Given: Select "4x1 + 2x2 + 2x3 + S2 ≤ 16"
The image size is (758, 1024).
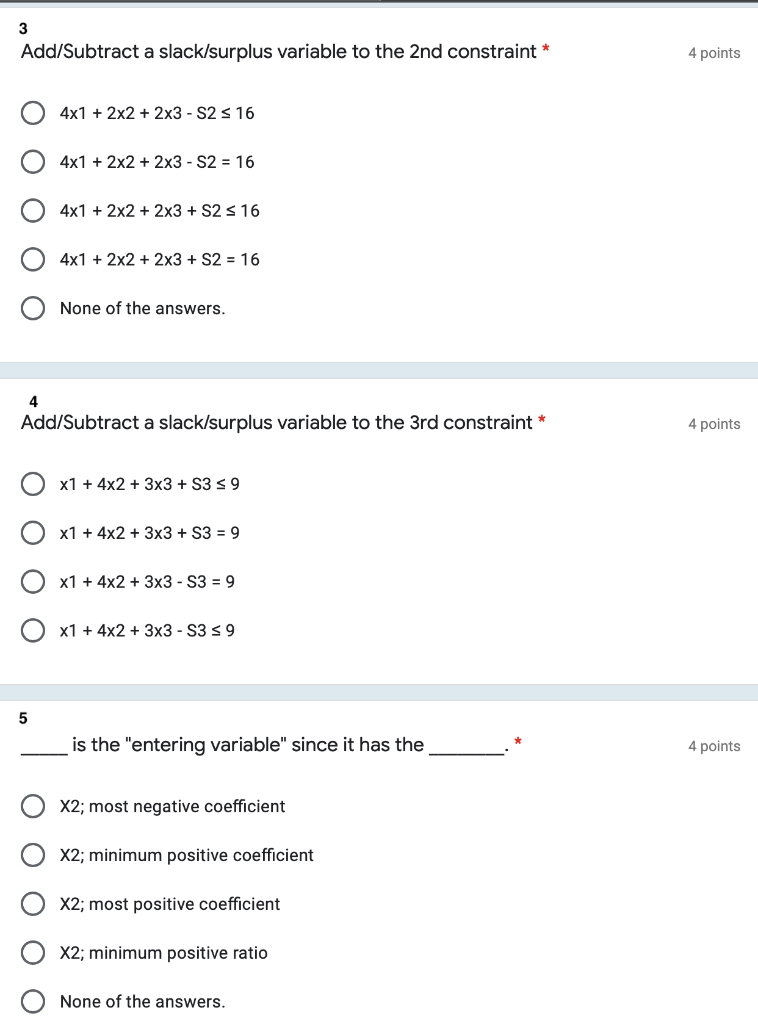Looking at the screenshot, I should [x=33, y=210].
